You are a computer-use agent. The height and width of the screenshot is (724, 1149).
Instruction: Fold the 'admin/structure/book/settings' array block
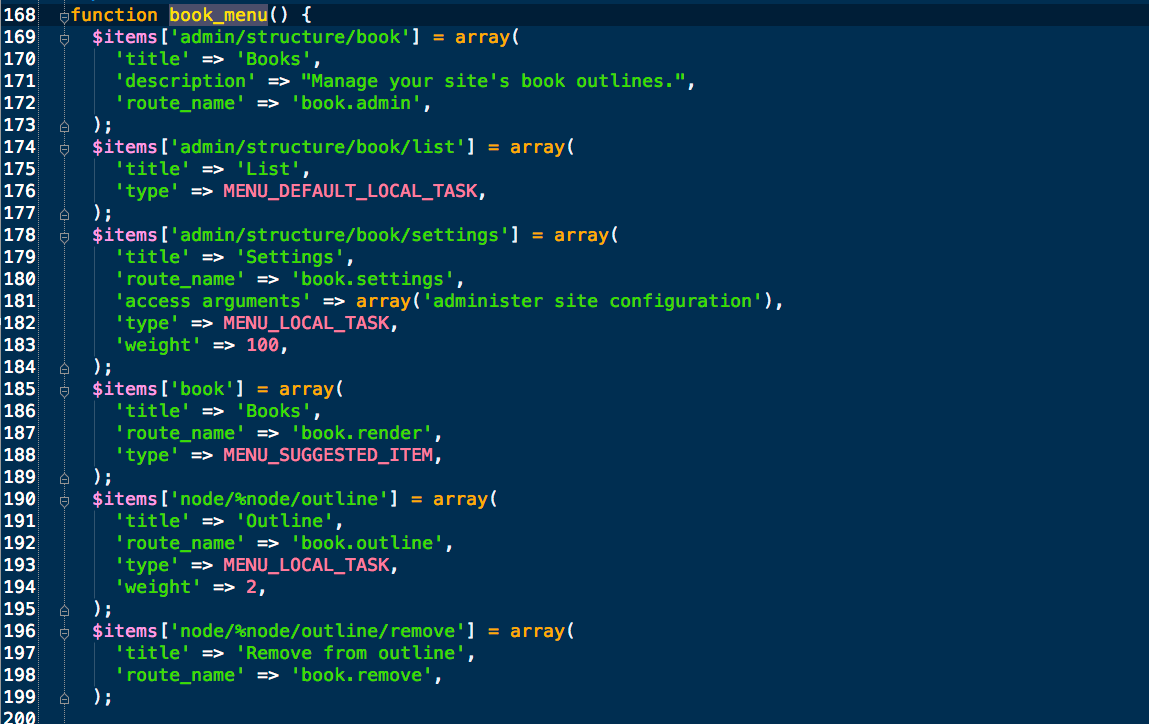coord(65,236)
